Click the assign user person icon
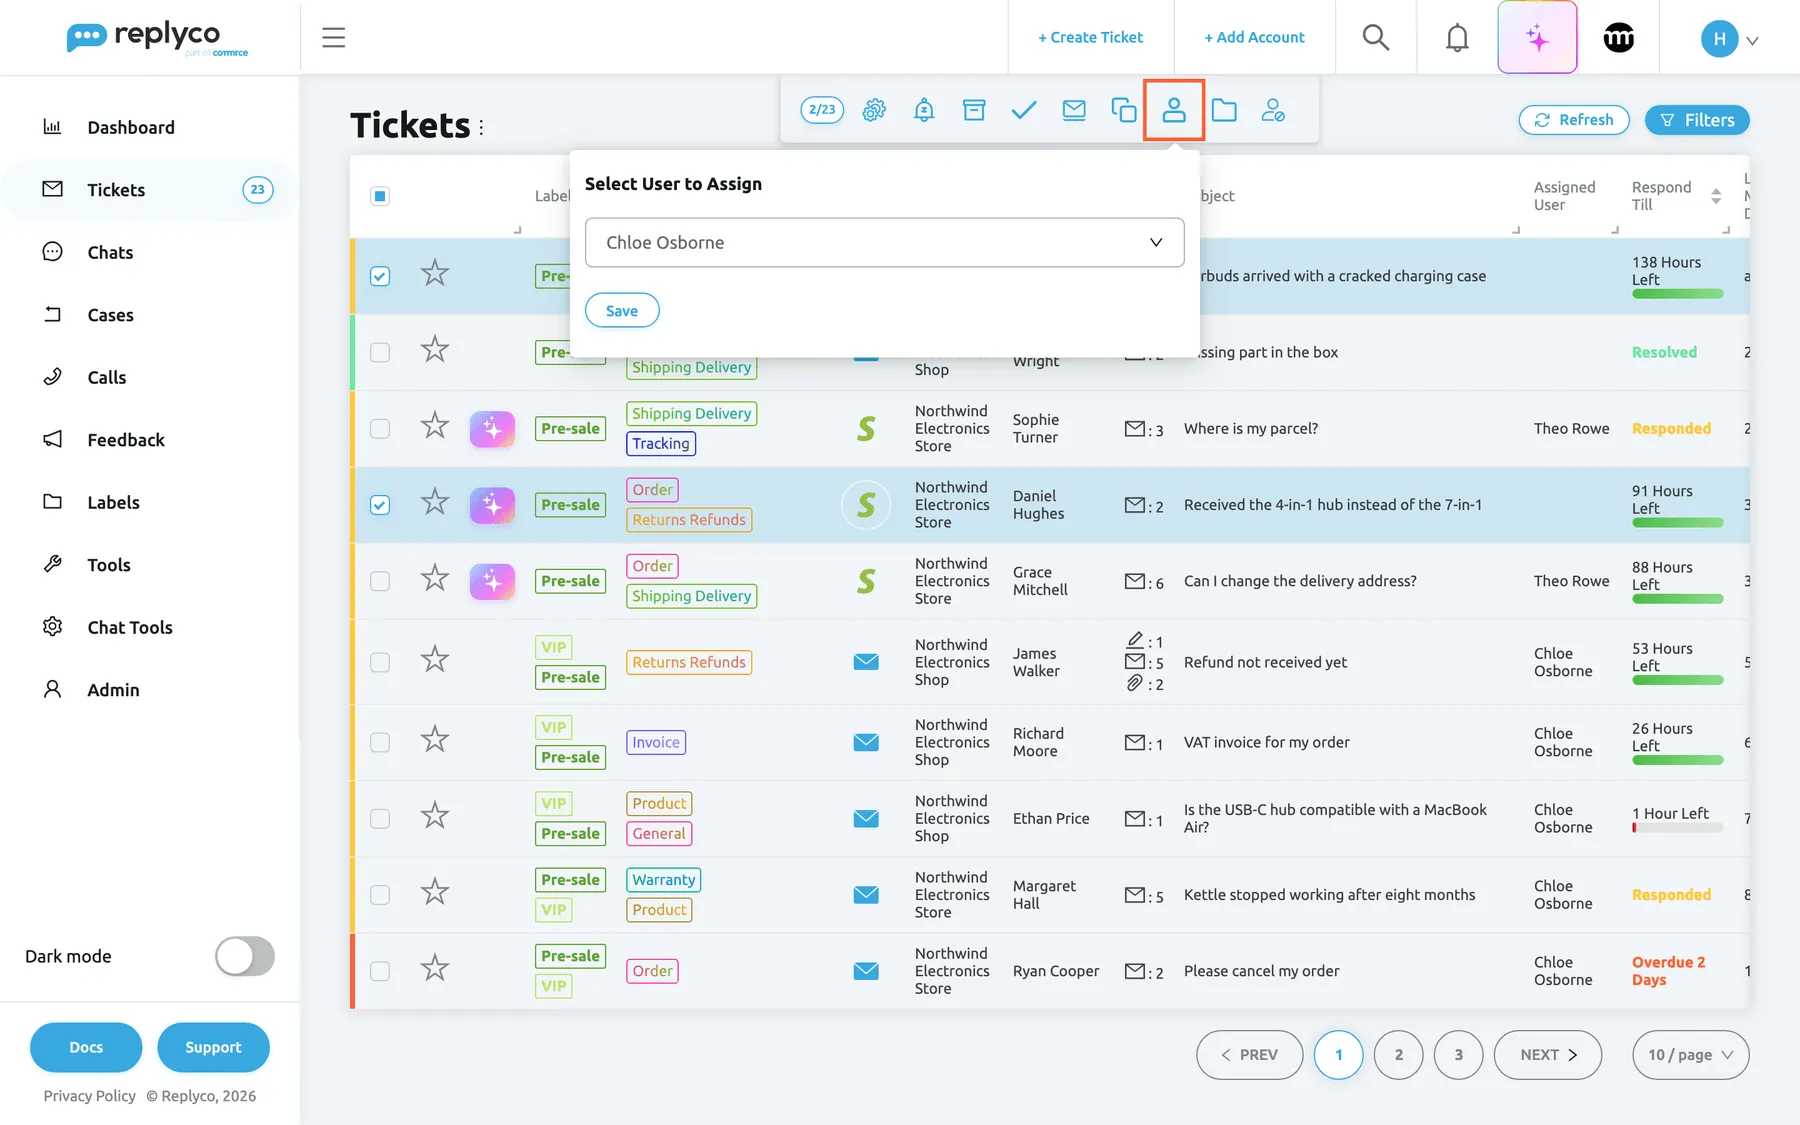The height and width of the screenshot is (1125, 1800). 1174,110
